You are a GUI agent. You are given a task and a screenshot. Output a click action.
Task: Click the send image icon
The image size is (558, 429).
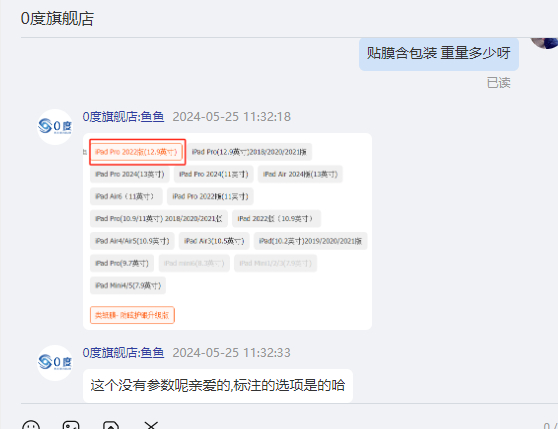(x=71, y=425)
